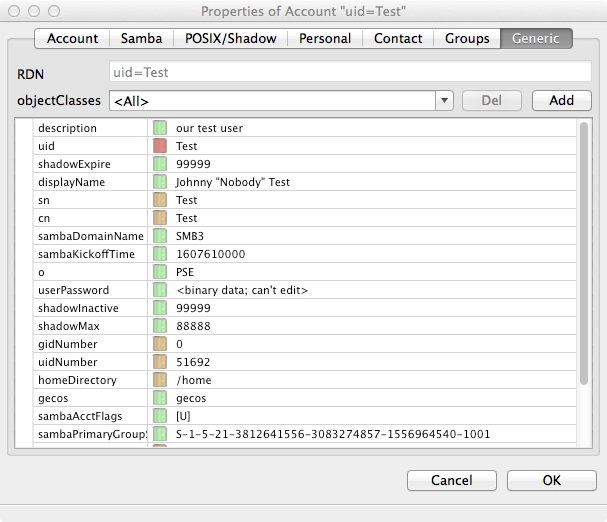Image resolution: width=607 pixels, height=522 pixels.
Task: Click the green icon beside userPassword
Action: tap(160, 290)
